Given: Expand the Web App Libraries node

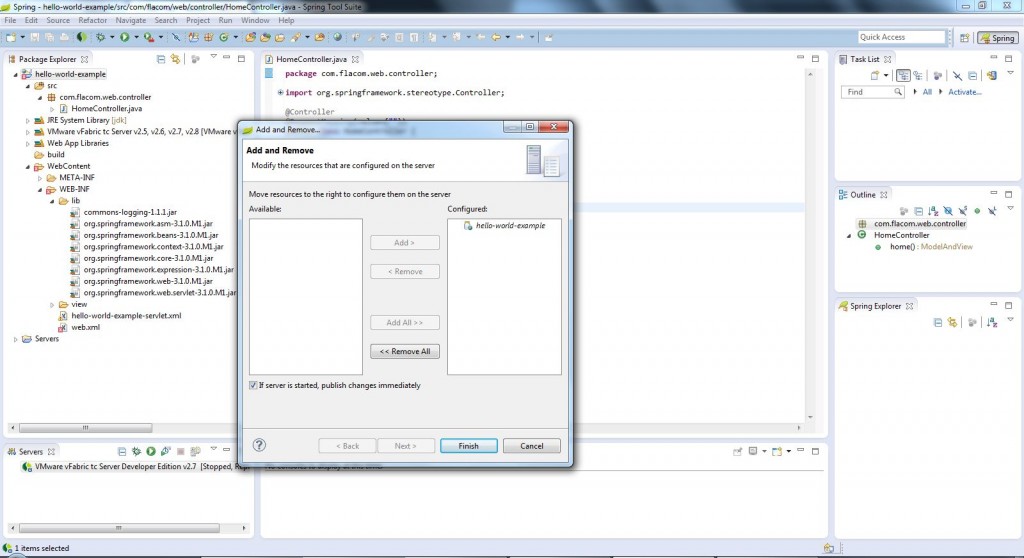Looking at the screenshot, I should [x=27, y=144].
